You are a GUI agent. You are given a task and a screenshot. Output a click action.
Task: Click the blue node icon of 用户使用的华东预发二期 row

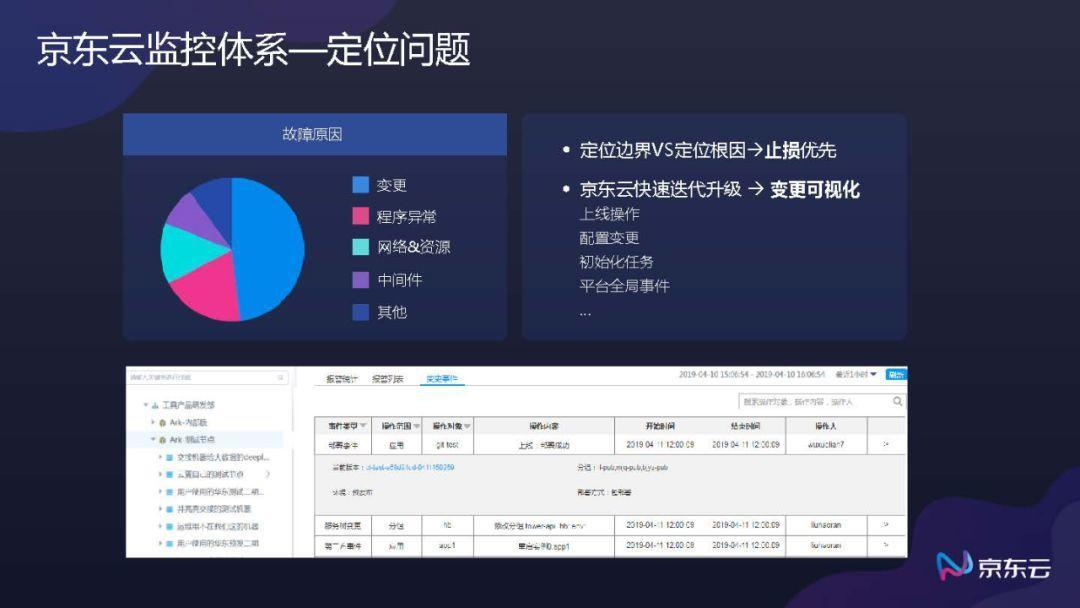coord(169,543)
